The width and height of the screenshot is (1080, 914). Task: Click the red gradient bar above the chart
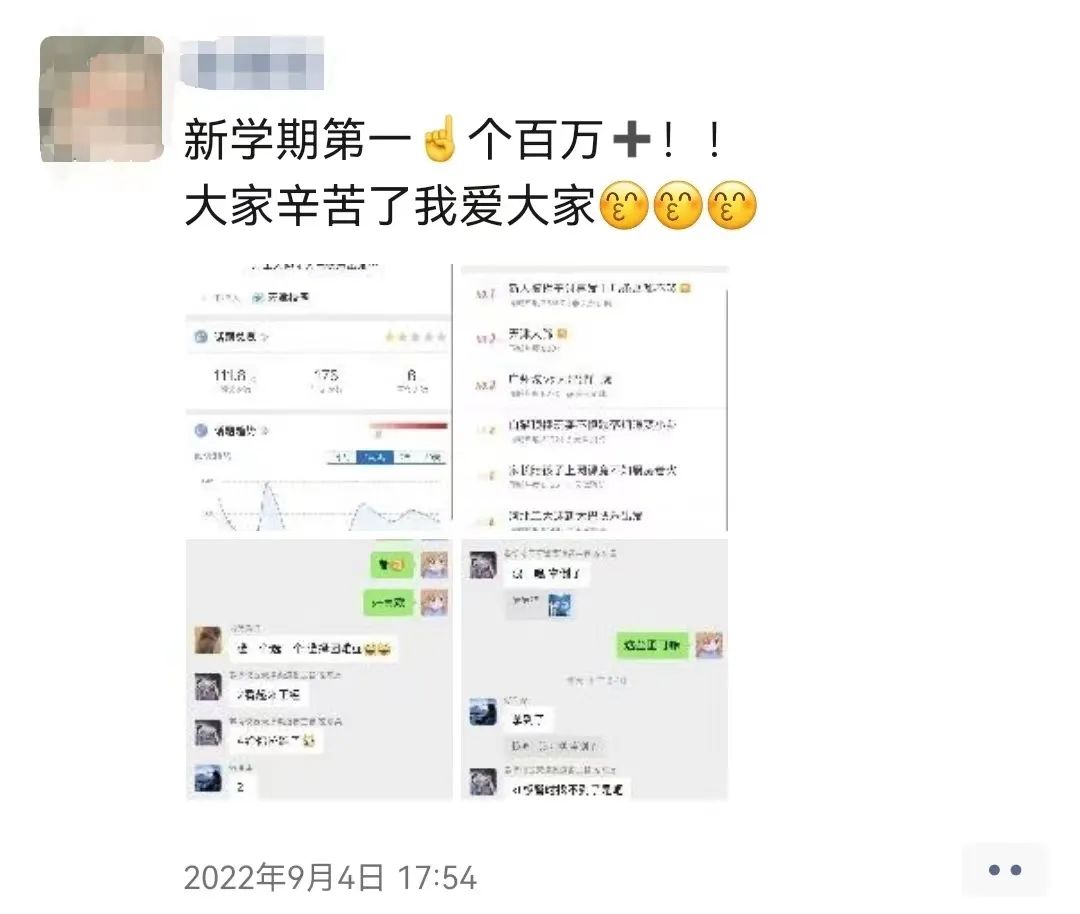[x=408, y=426]
